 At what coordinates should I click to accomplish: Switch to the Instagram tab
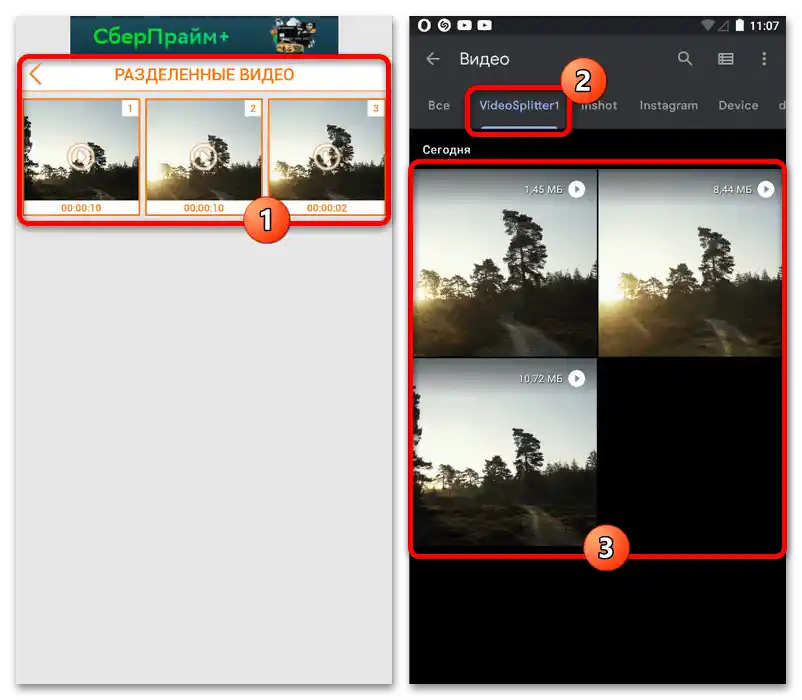pos(669,105)
